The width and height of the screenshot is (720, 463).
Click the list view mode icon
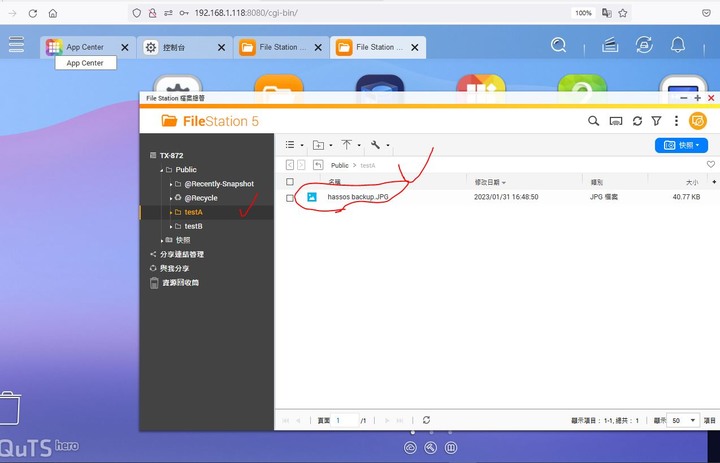click(290, 145)
